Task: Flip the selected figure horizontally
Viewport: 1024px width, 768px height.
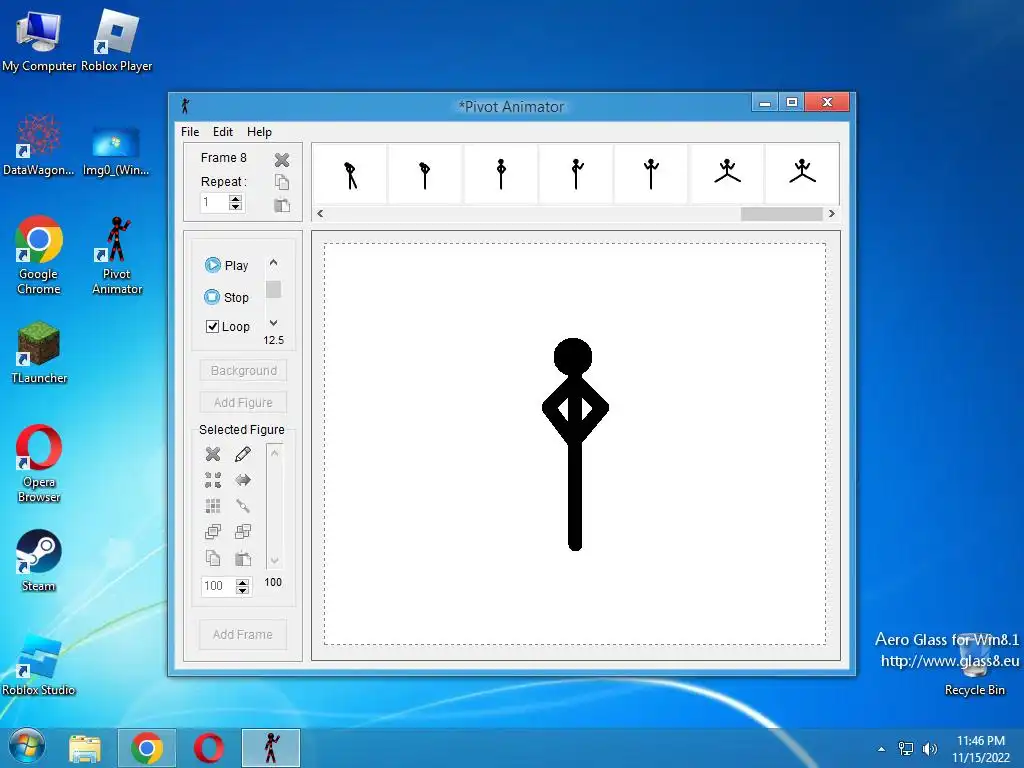Action: pos(243,480)
